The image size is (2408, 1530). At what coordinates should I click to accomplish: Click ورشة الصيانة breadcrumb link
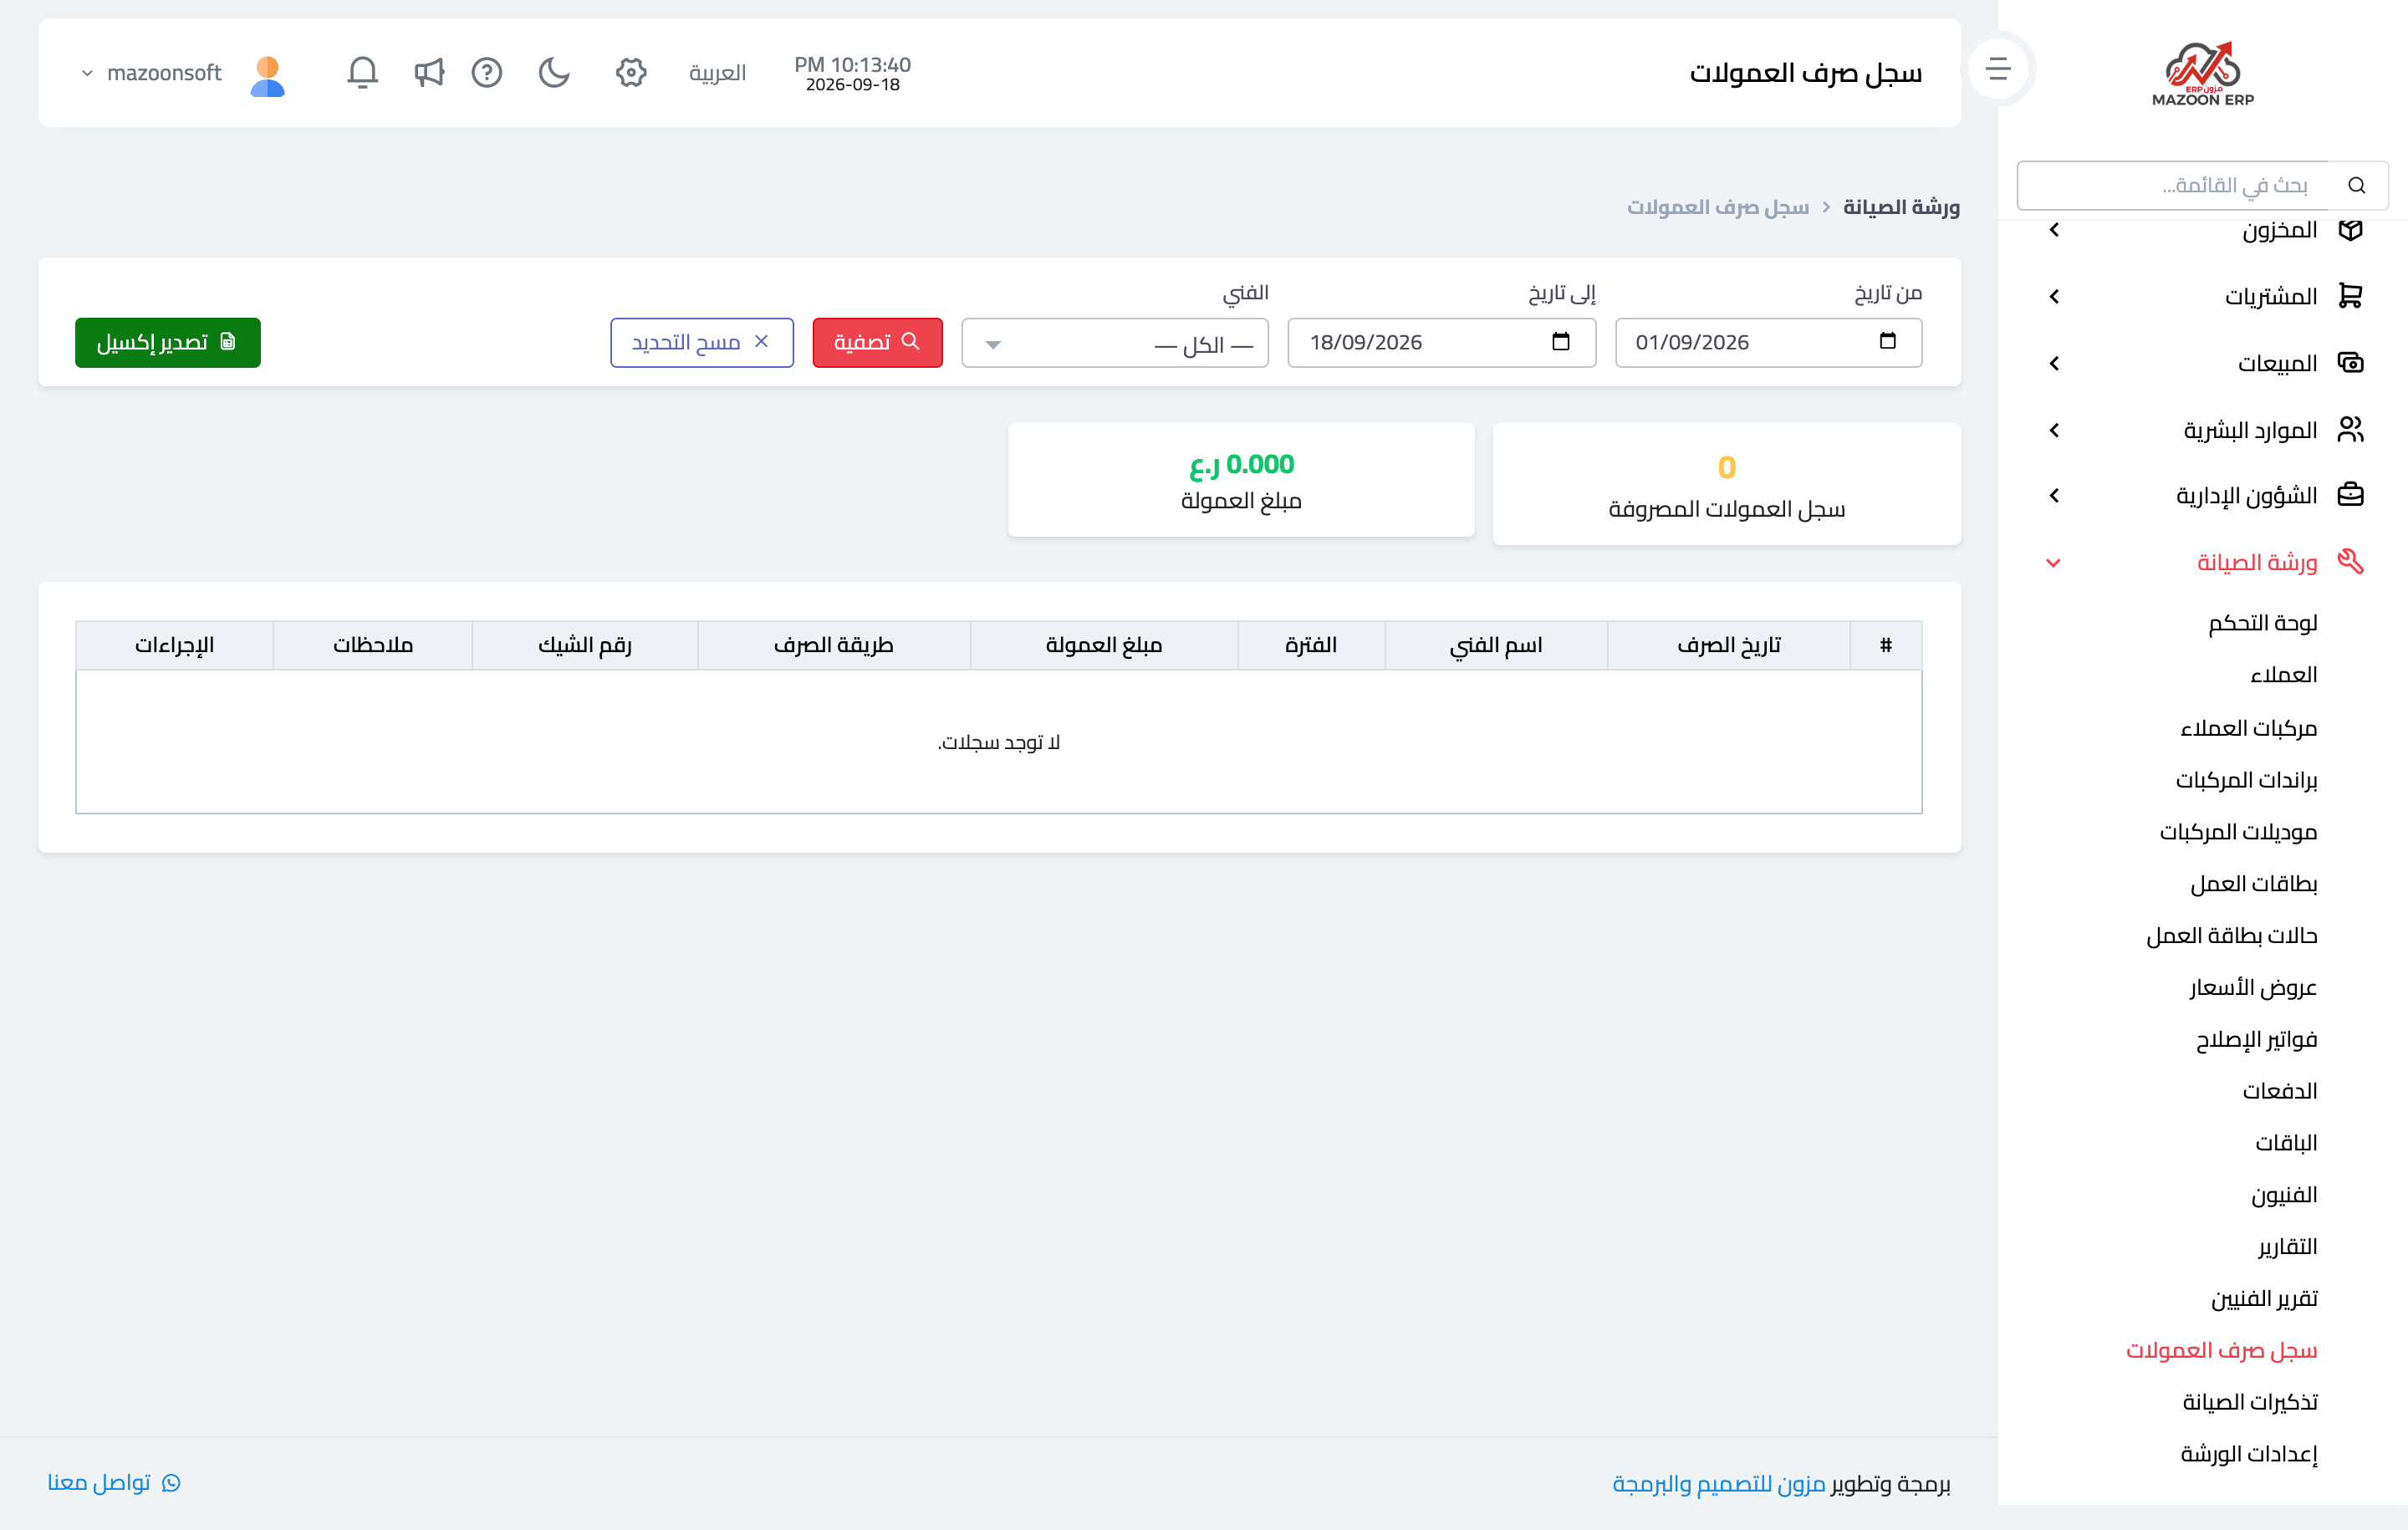(1901, 207)
